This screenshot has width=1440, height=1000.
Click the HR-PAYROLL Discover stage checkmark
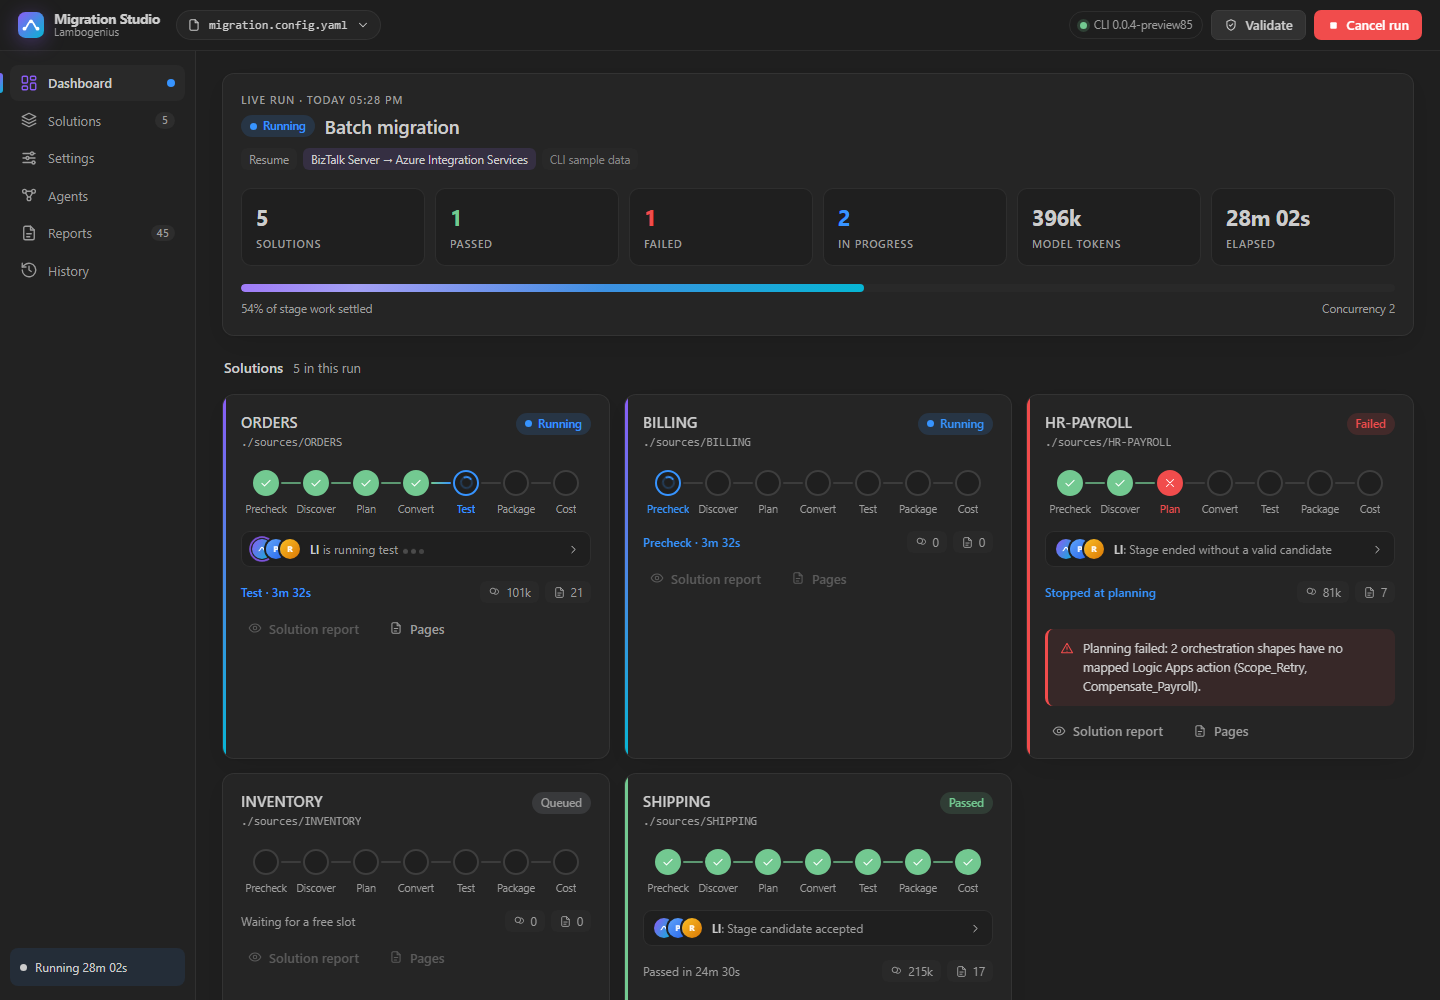pyautogui.click(x=1120, y=483)
